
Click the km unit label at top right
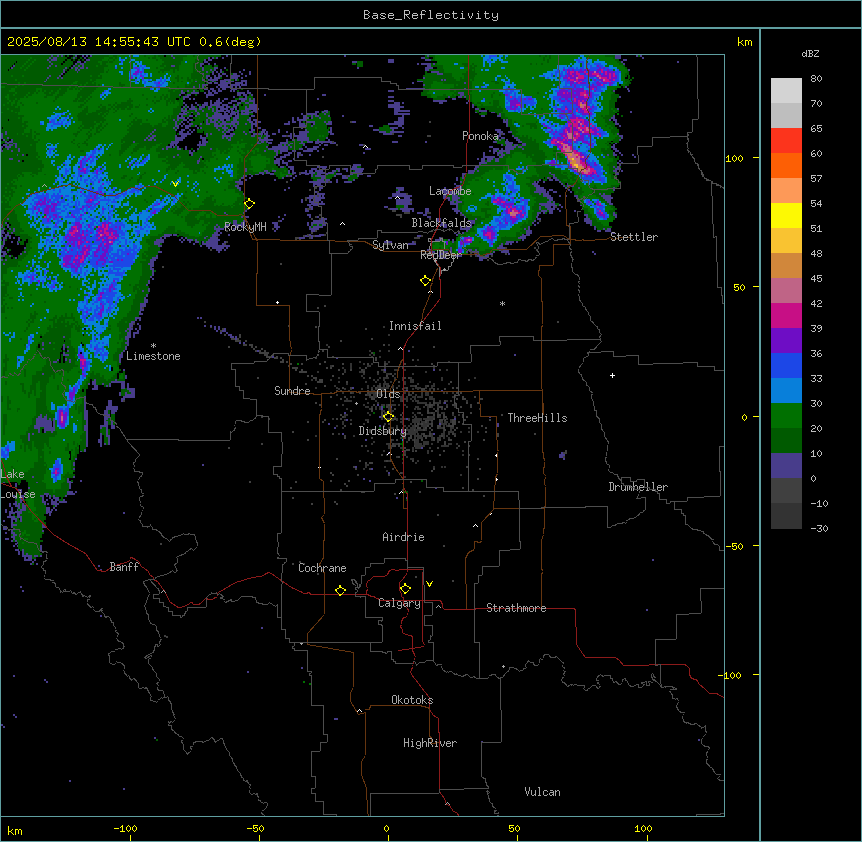coord(744,42)
